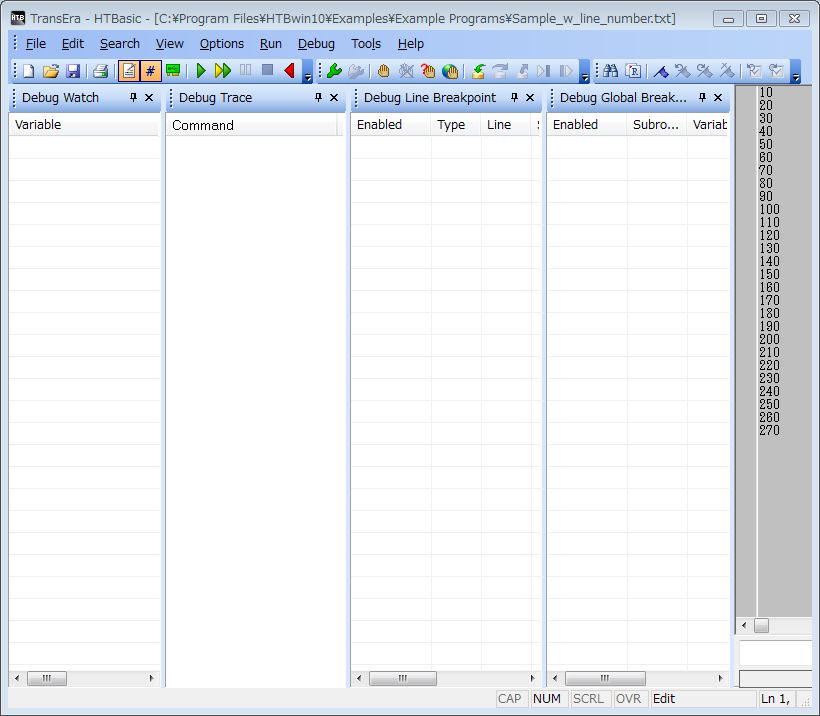
Task: Click the green arrow step-into icon
Action: click(x=478, y=71)
